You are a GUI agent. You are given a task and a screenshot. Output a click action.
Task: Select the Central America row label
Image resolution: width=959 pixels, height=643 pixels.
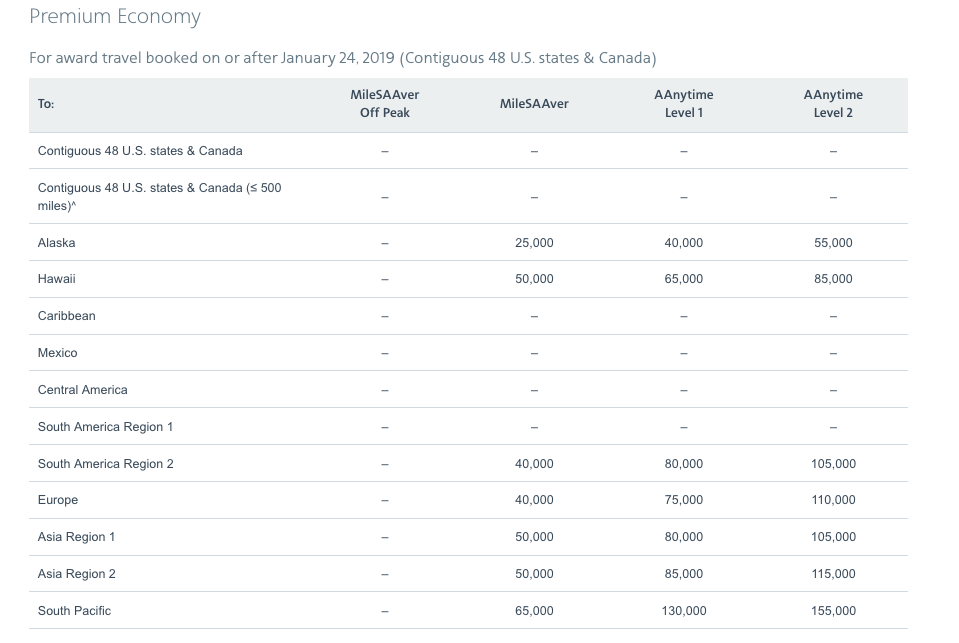click(82, 390)
